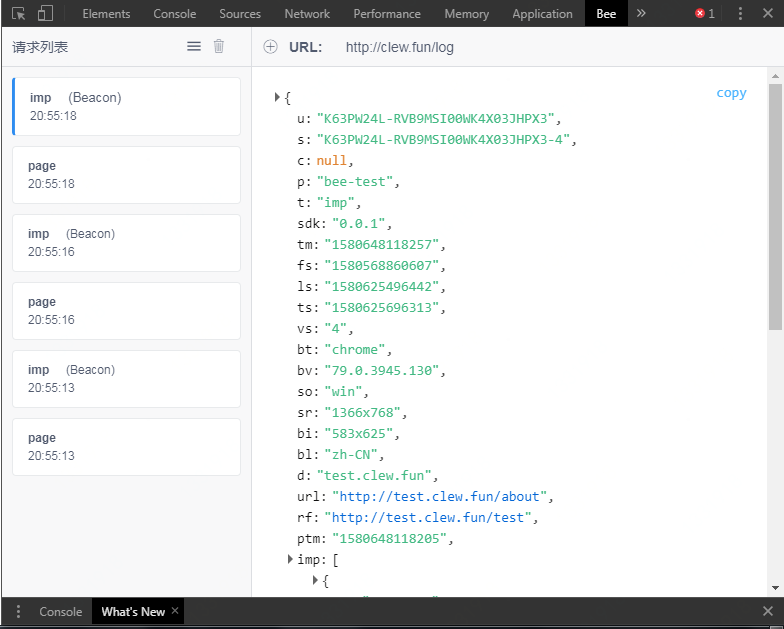The image size is (784, 629).
Task: Open DevTools three-dot customize menu
Action: tap(740, 14)
